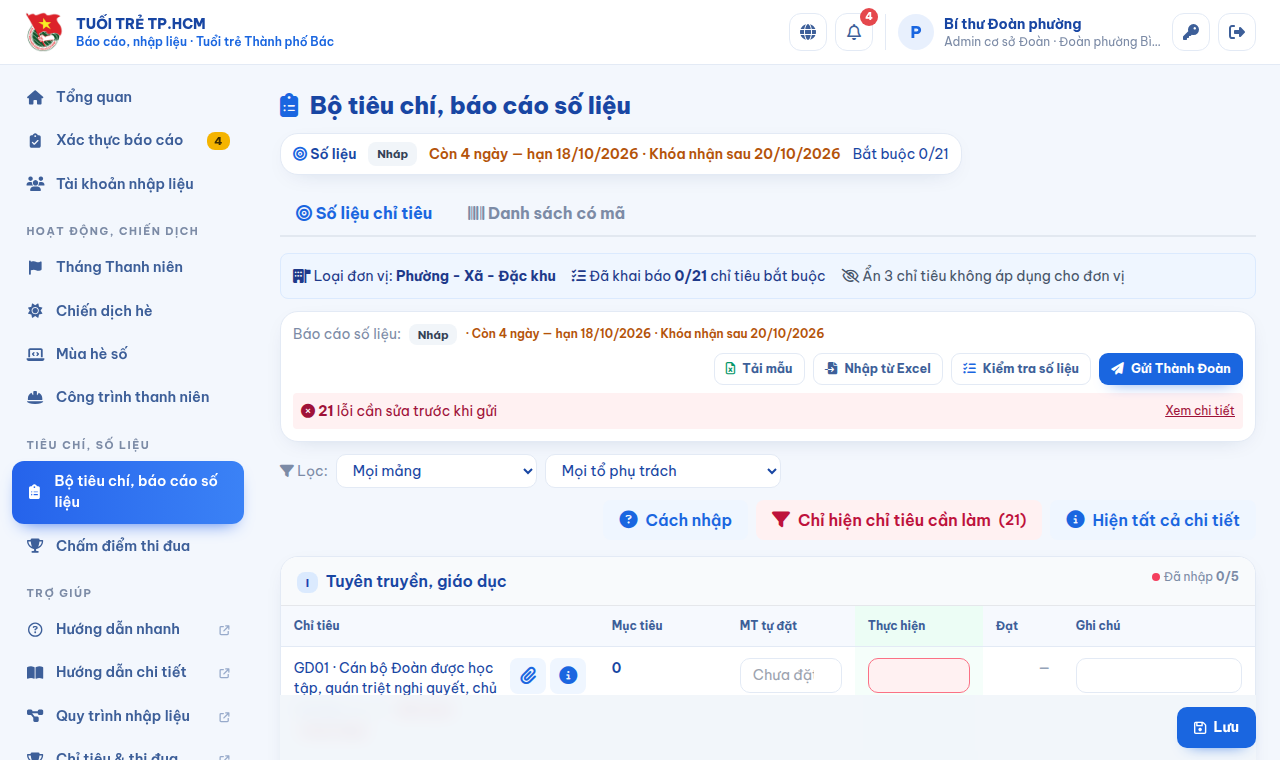Viewport: 1280px width, 760px height.
Task: Open Xem chi tiết error link
Action: pyautogui.click(x=1200, y=411)
